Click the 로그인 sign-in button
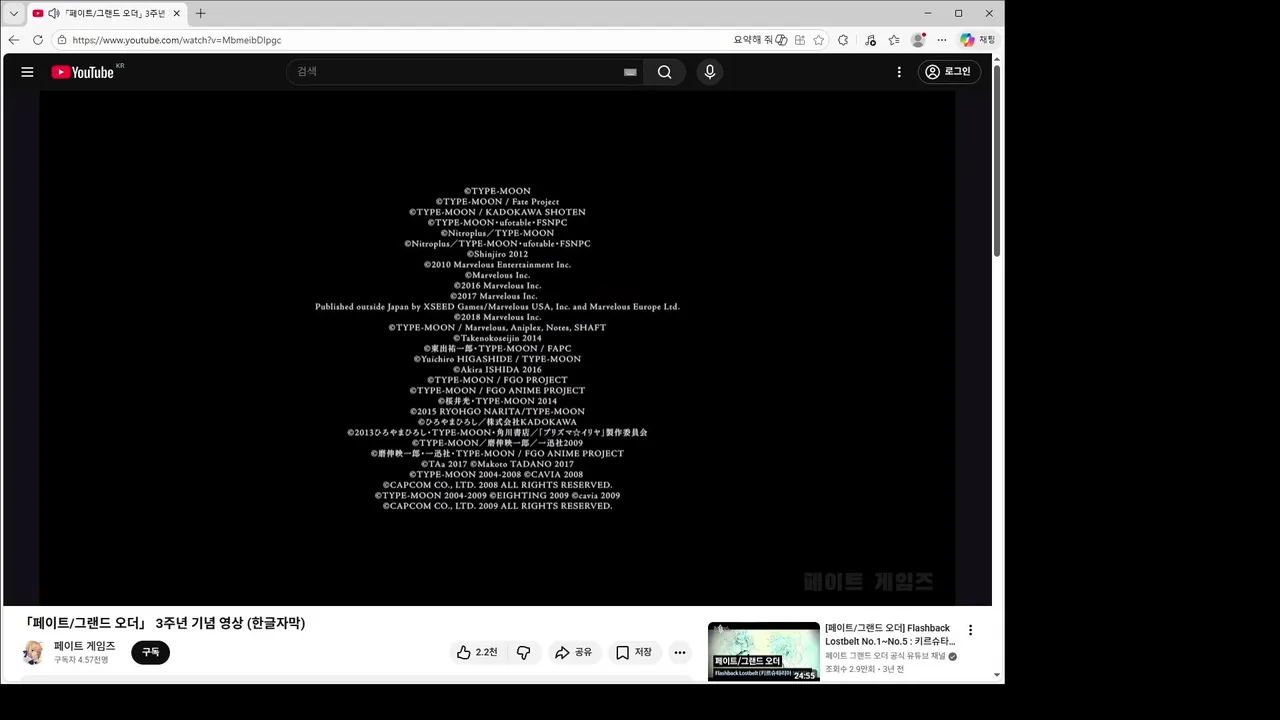Screen dimensions: 1280x720 [949, 72]
